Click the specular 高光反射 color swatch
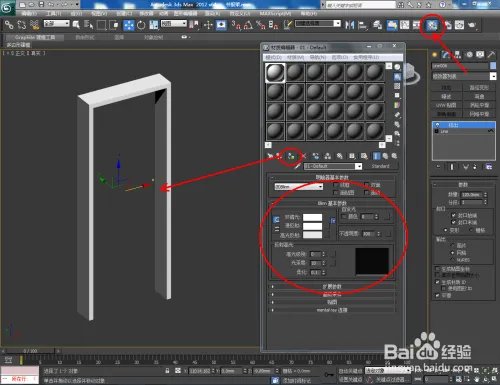500x385 pixels. (x=312, y=235)
